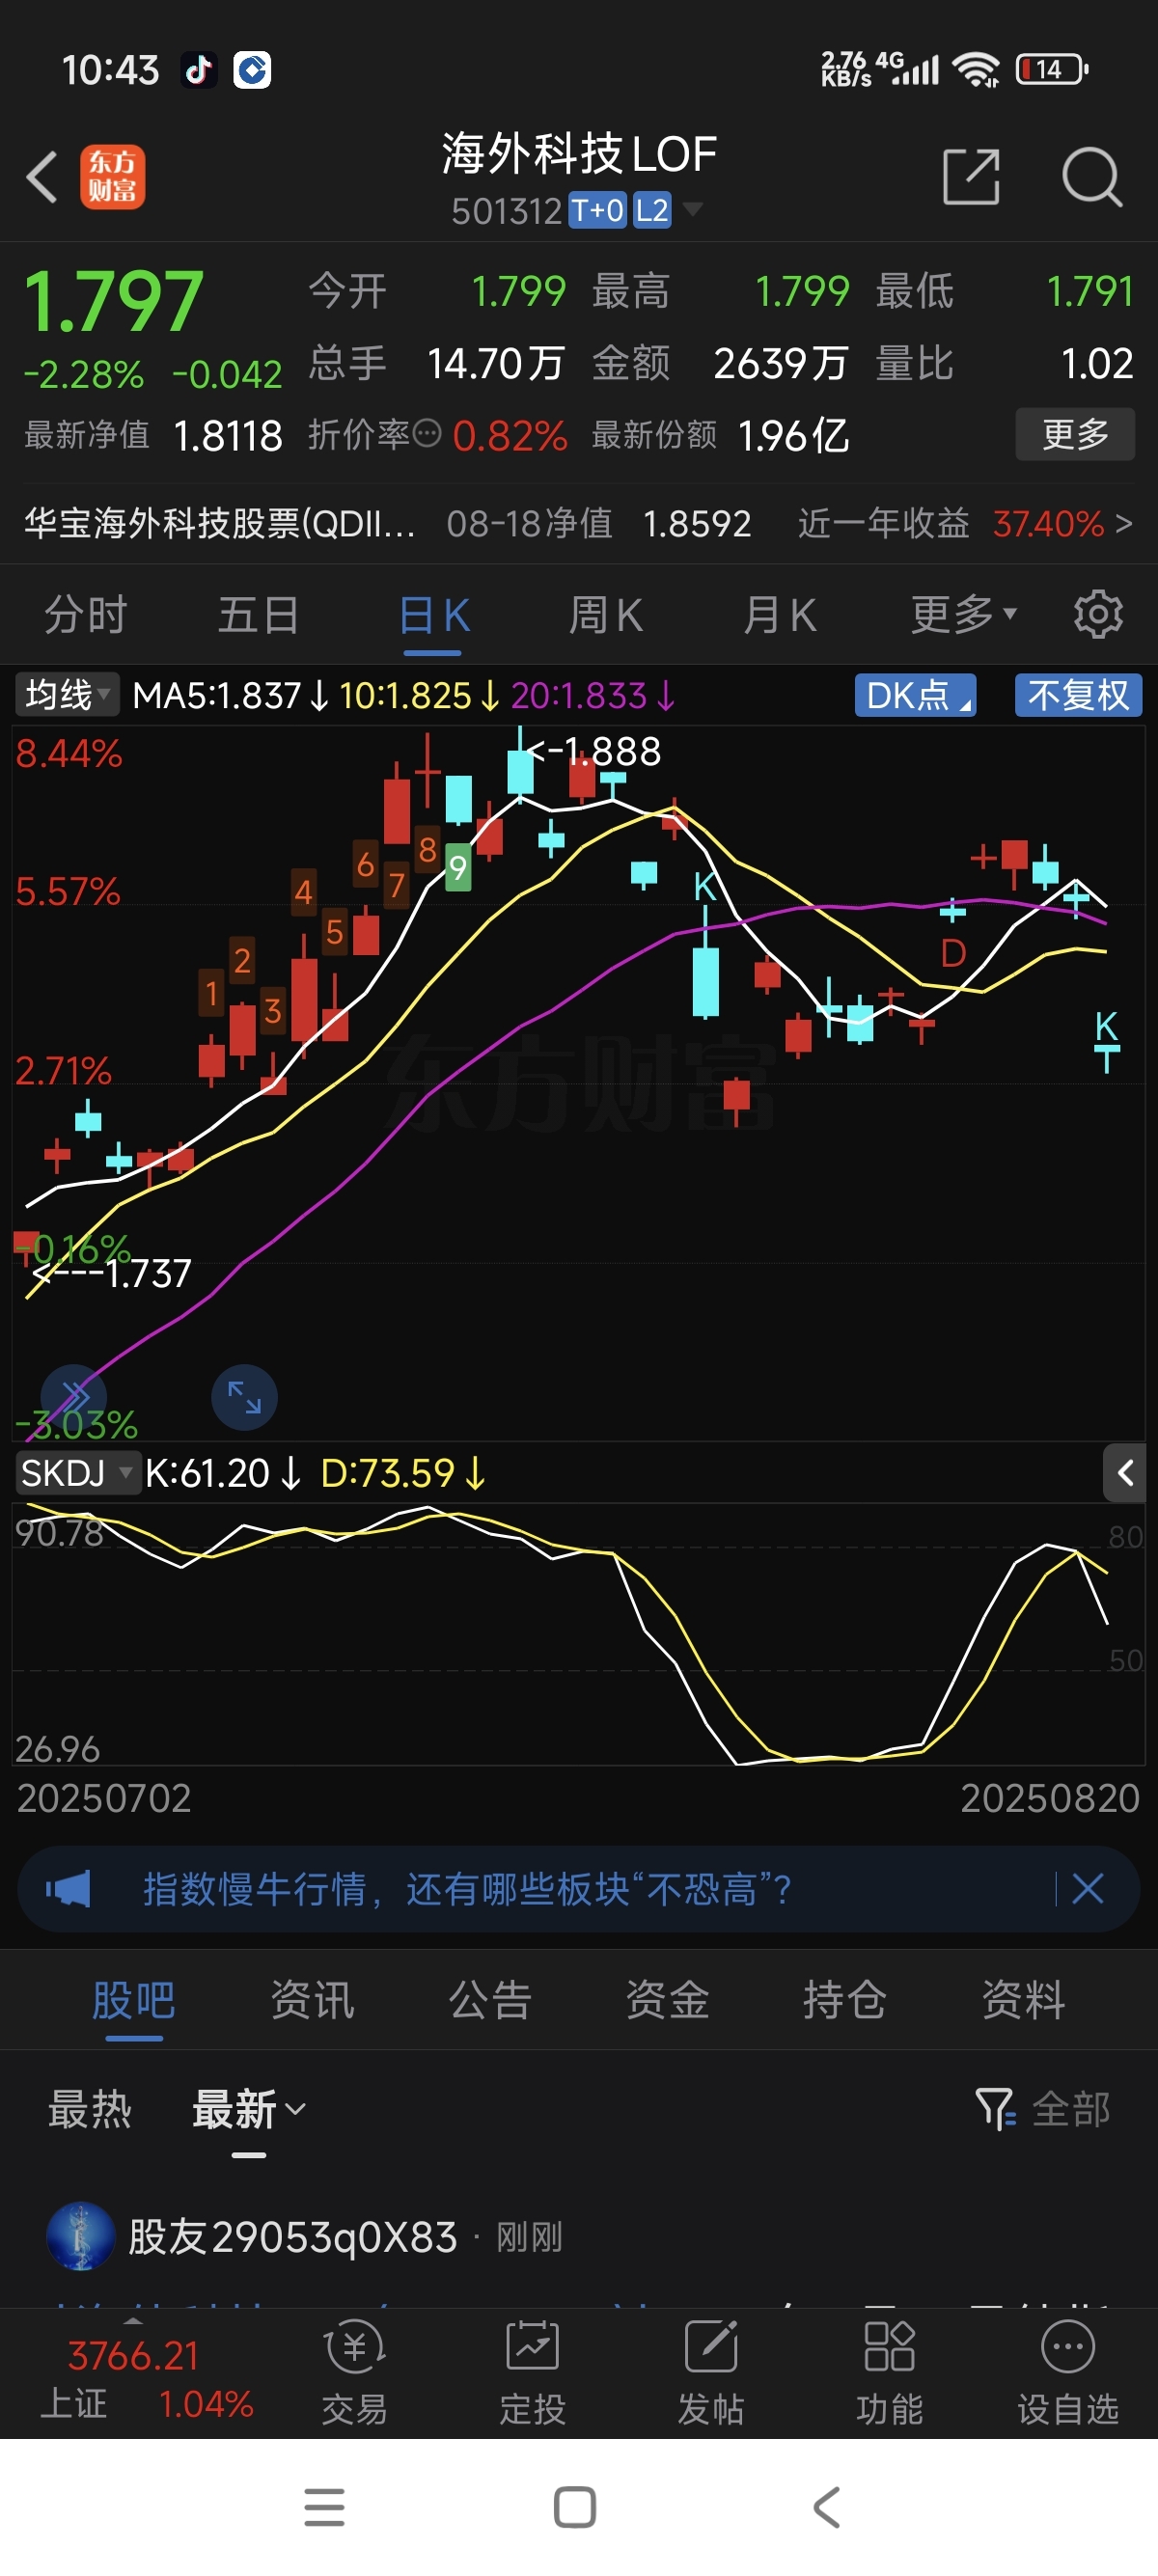Tap the green 9 sequence marker
This screenshot has width=1158, height=2576.
click(458, 867)
